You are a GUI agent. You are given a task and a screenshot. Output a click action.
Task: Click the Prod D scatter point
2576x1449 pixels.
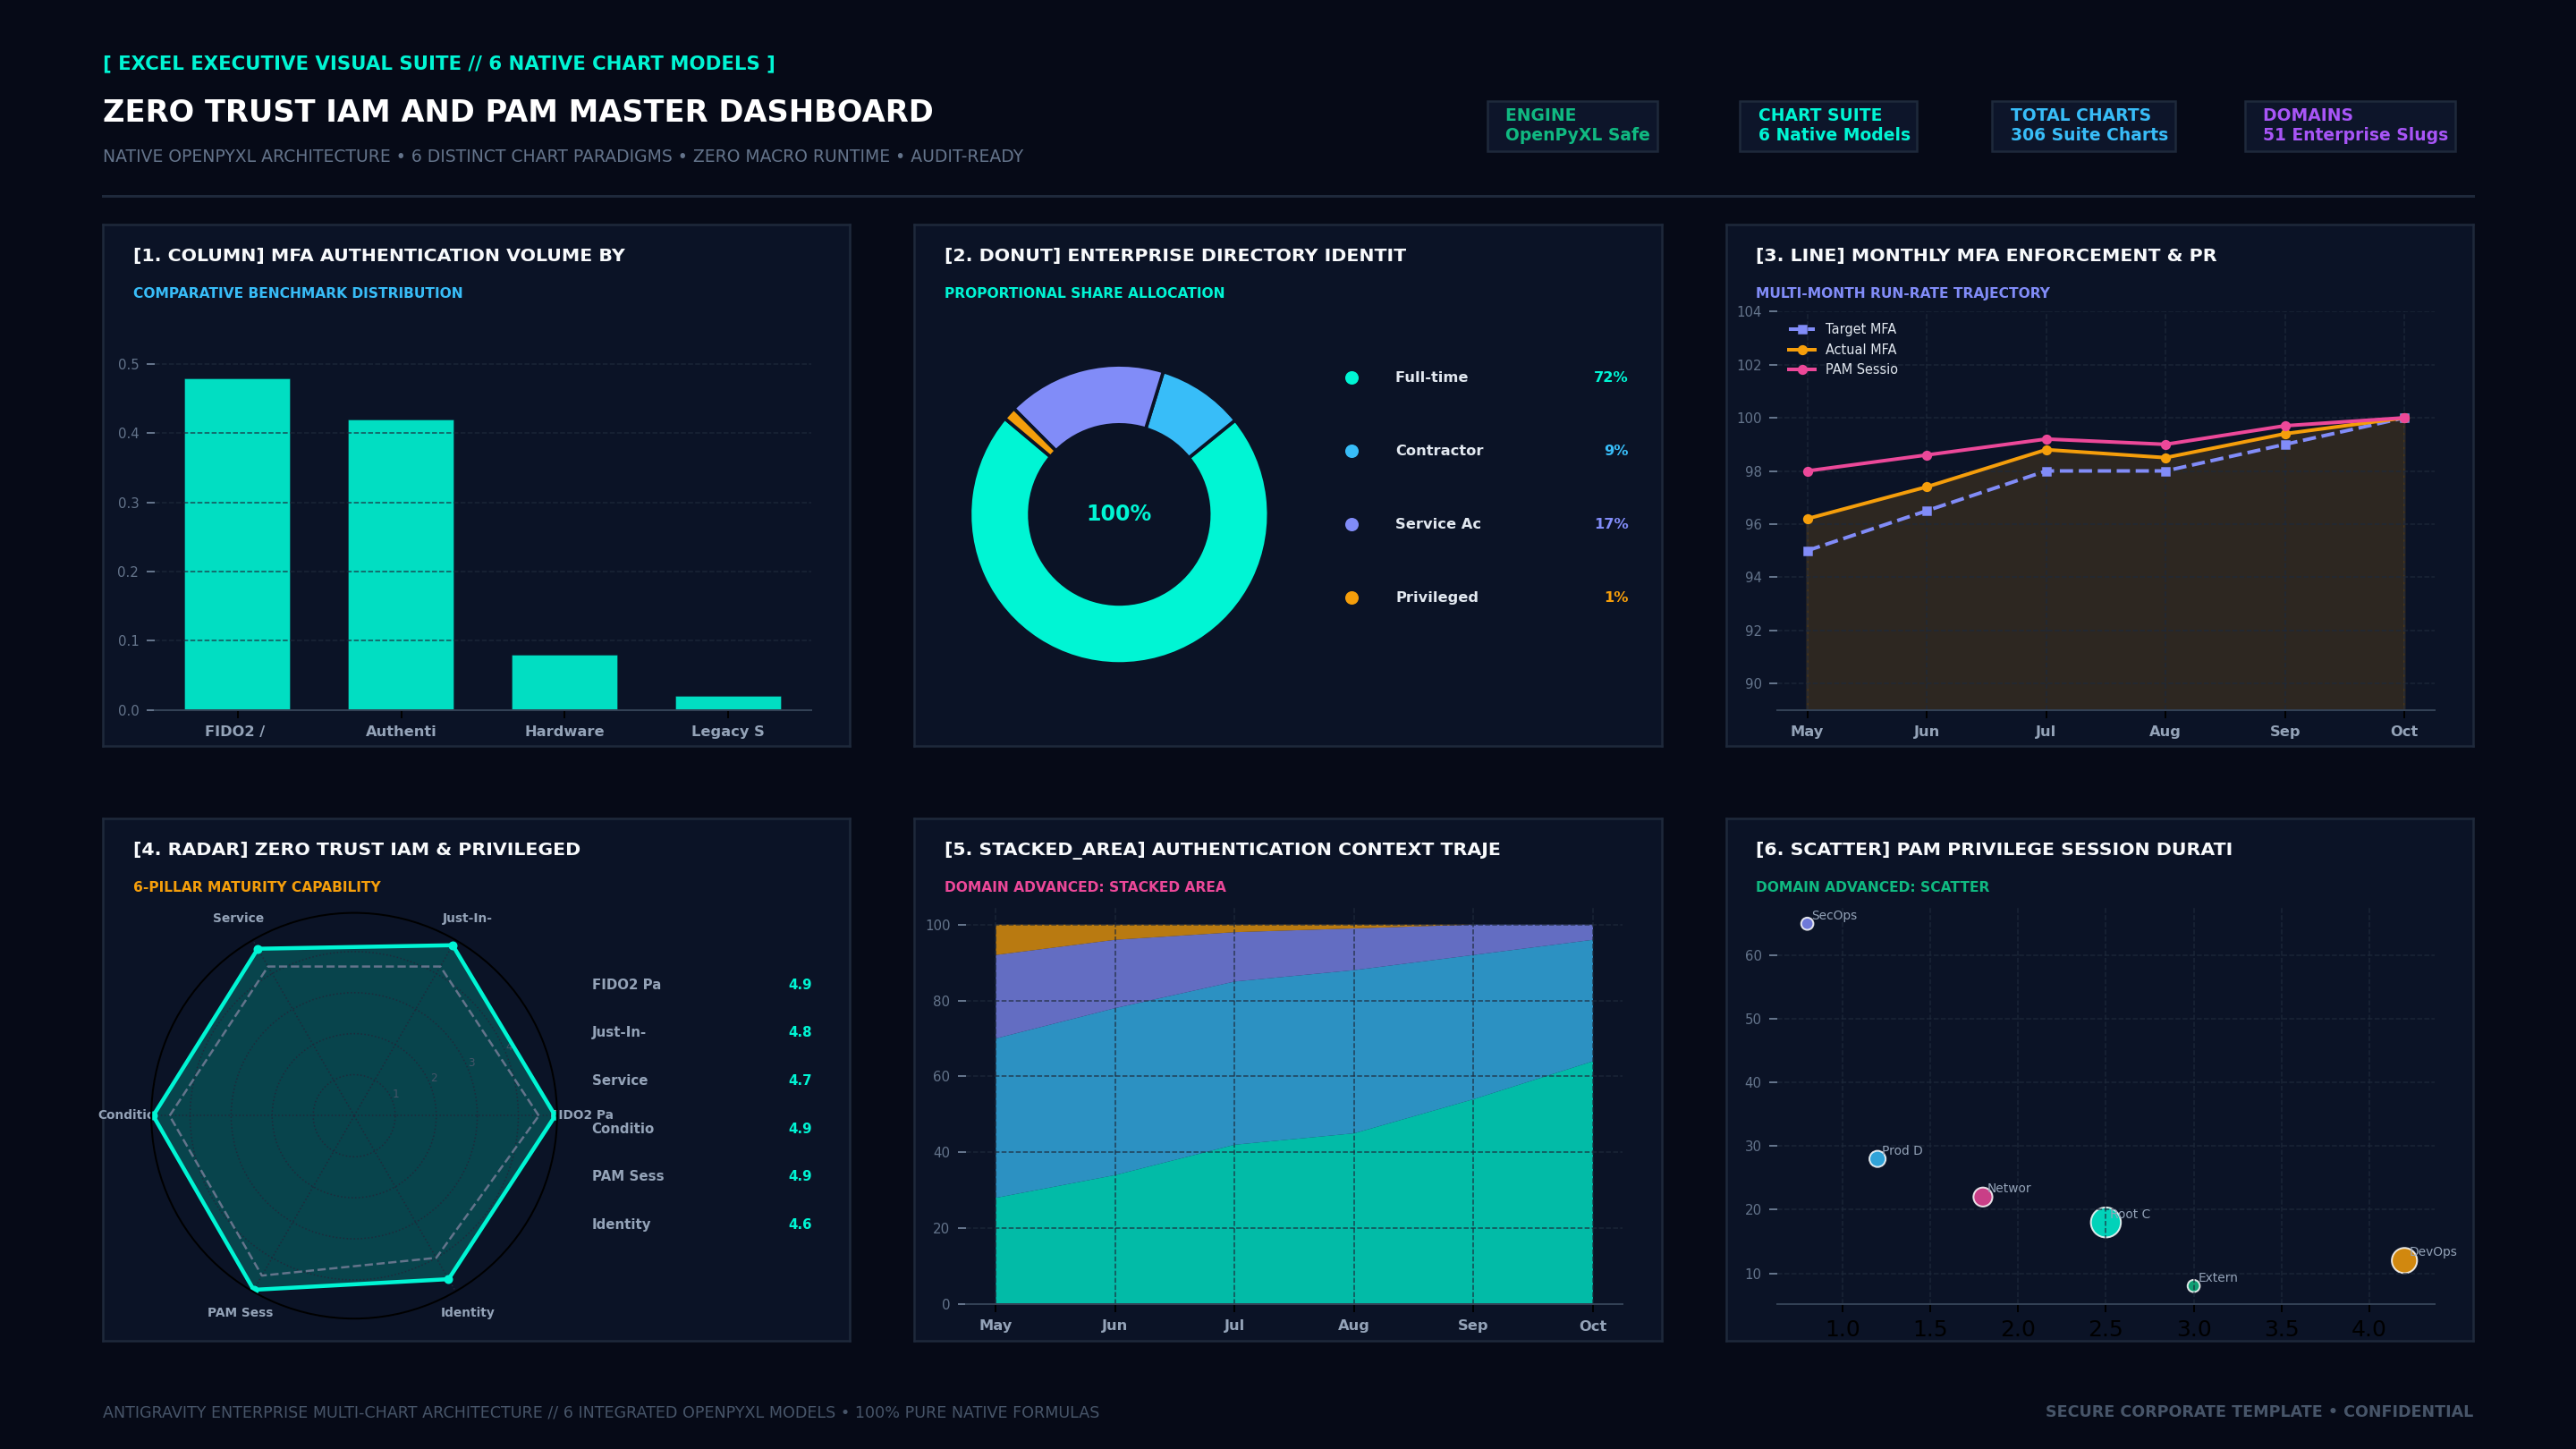point(1877,1159)
